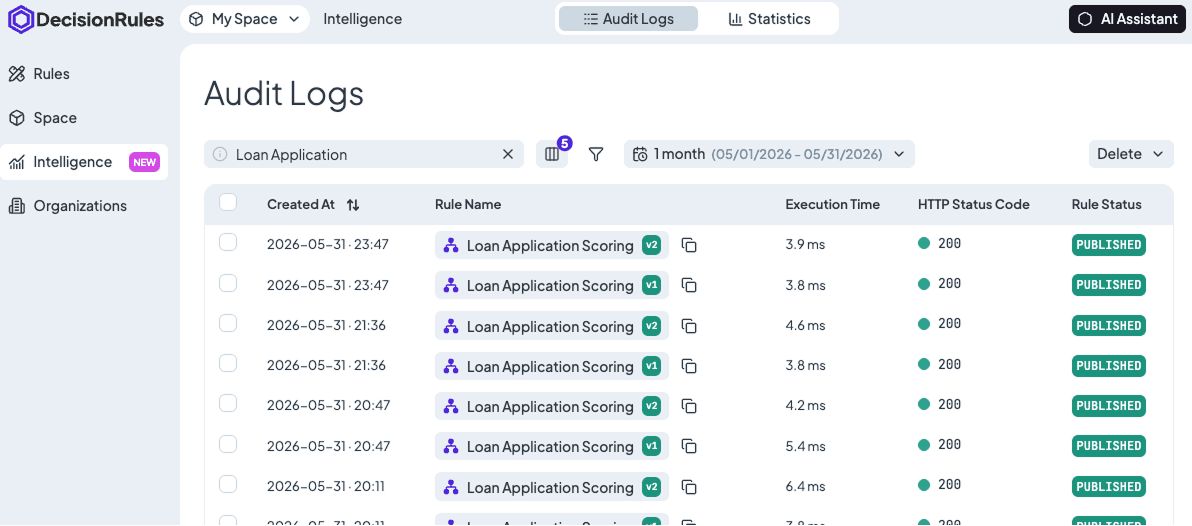Open Loan Application Scoring in the 3.9 ms row
1192x526 pixels.
click(550, 246)
